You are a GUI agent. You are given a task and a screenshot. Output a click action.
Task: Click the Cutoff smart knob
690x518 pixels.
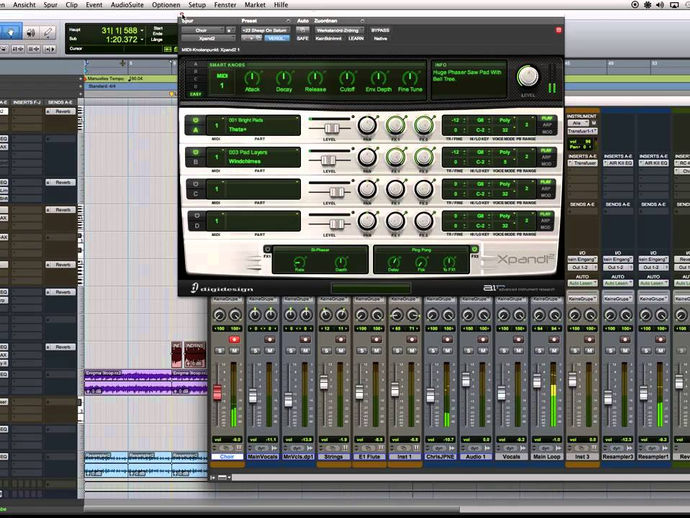347,79
